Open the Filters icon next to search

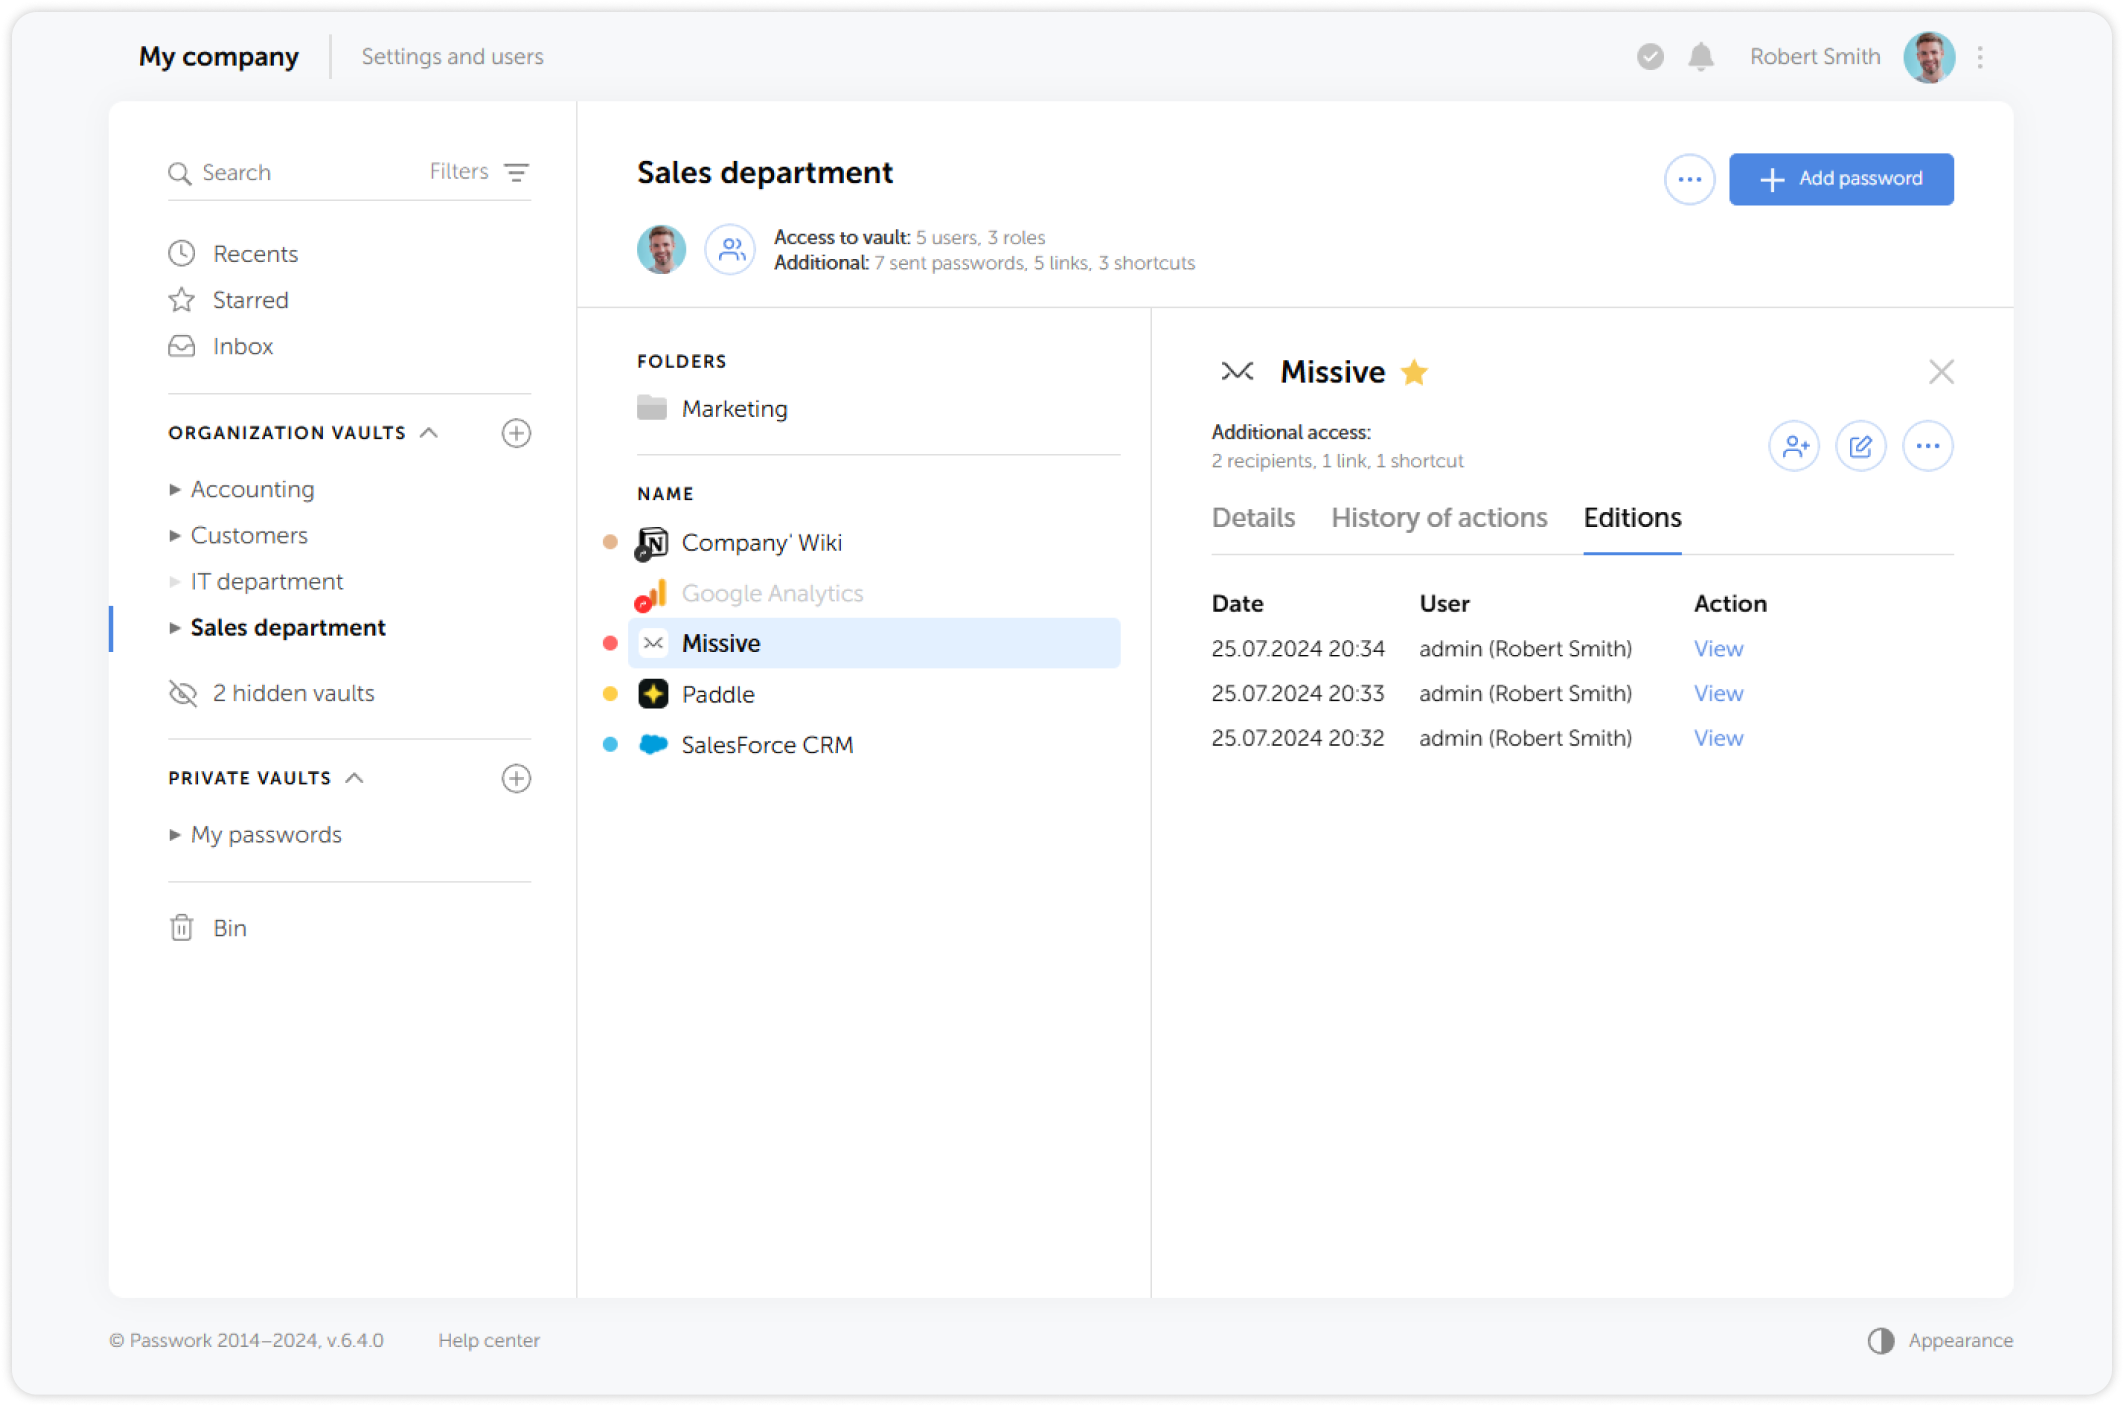click(516, 172)
